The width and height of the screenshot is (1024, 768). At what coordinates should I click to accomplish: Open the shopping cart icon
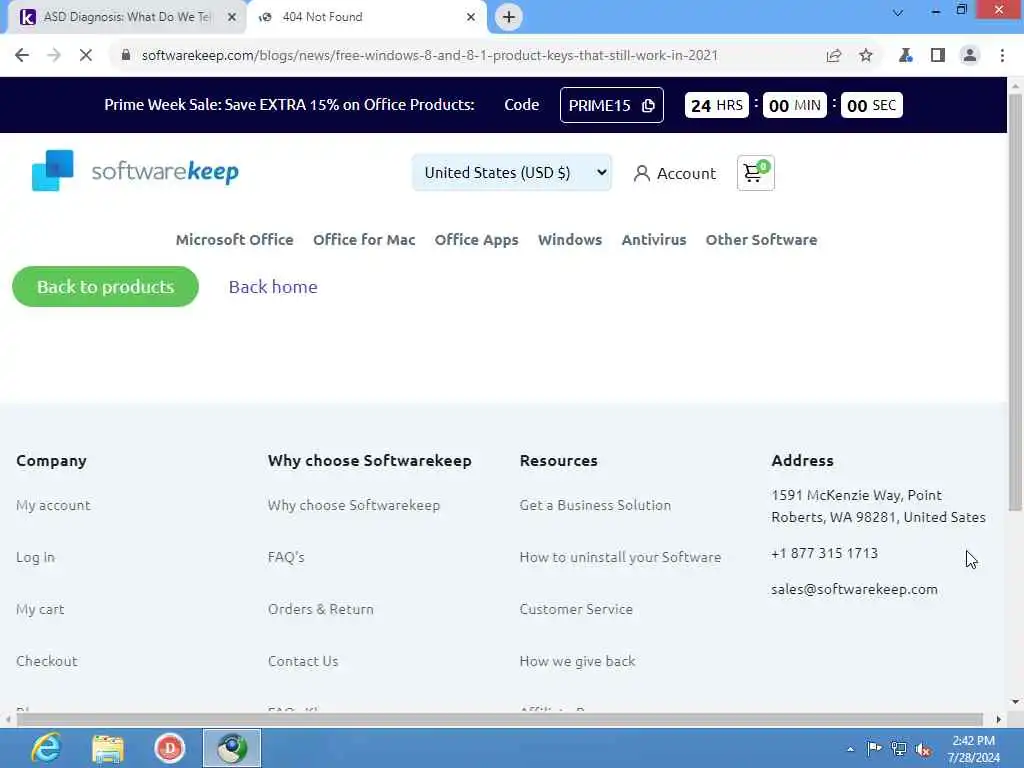[756, 173]
